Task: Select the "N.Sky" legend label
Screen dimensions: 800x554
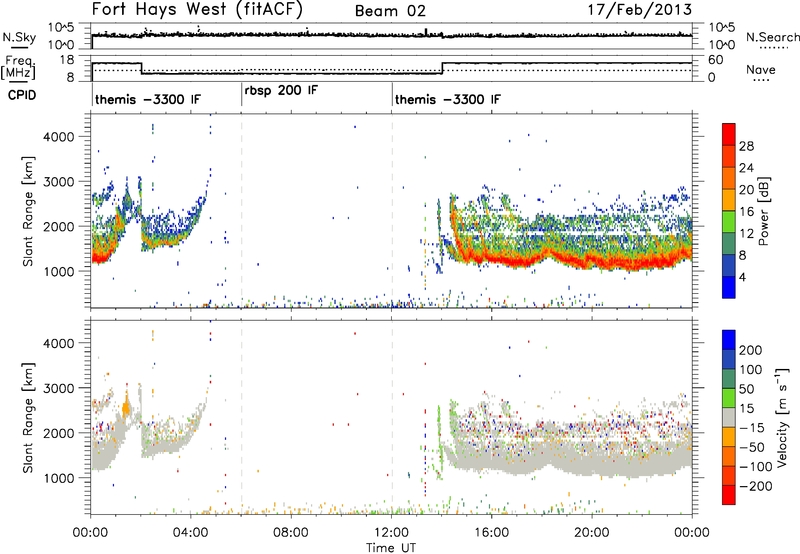Action: (19, 37)
